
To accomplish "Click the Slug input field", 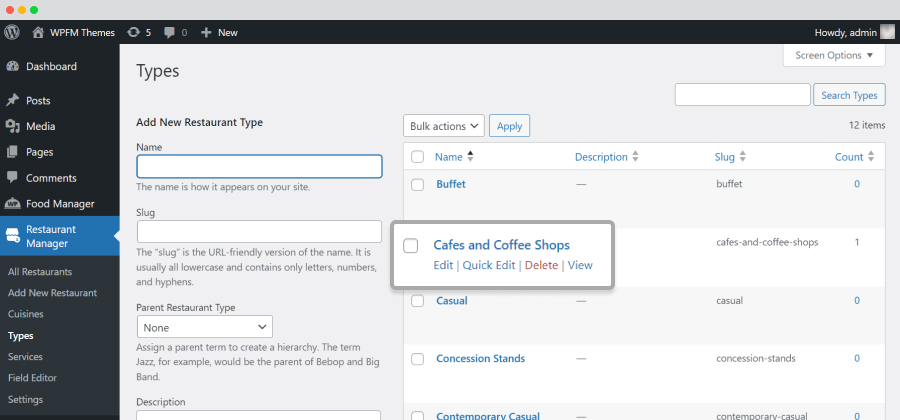I will click(259, 232).
